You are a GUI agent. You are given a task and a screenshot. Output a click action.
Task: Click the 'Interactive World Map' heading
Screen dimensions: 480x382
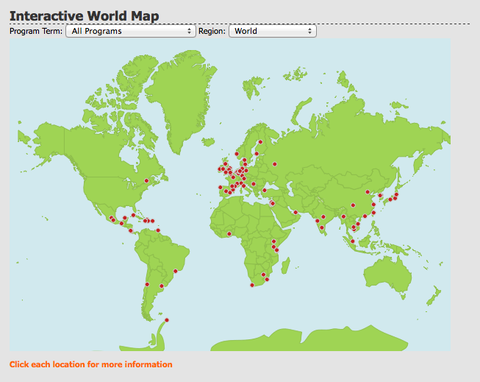point(84,16)
